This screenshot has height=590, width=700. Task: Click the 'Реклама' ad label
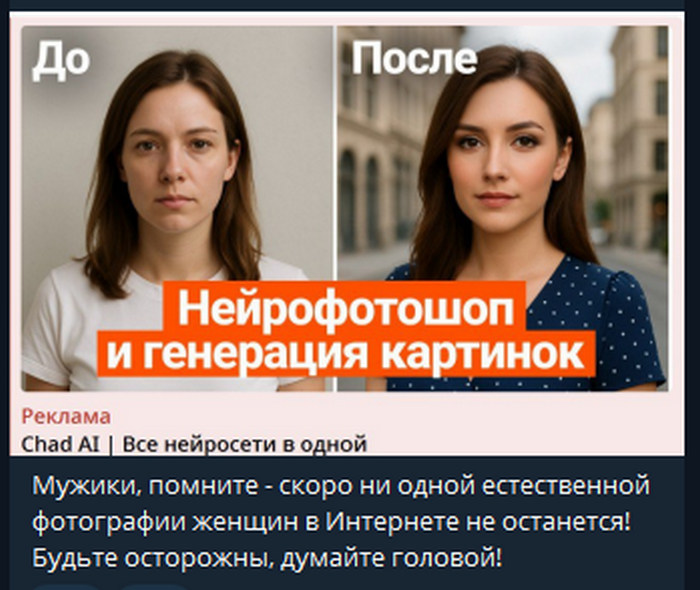(66, 416)
